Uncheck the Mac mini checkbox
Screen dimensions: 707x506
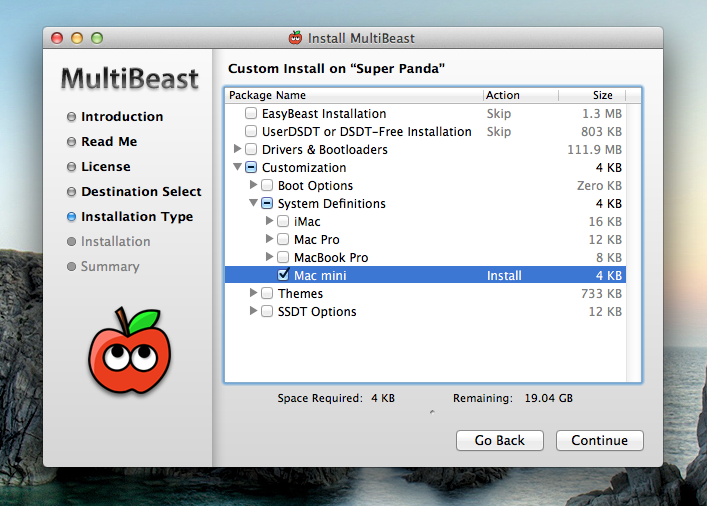(283, 274)
